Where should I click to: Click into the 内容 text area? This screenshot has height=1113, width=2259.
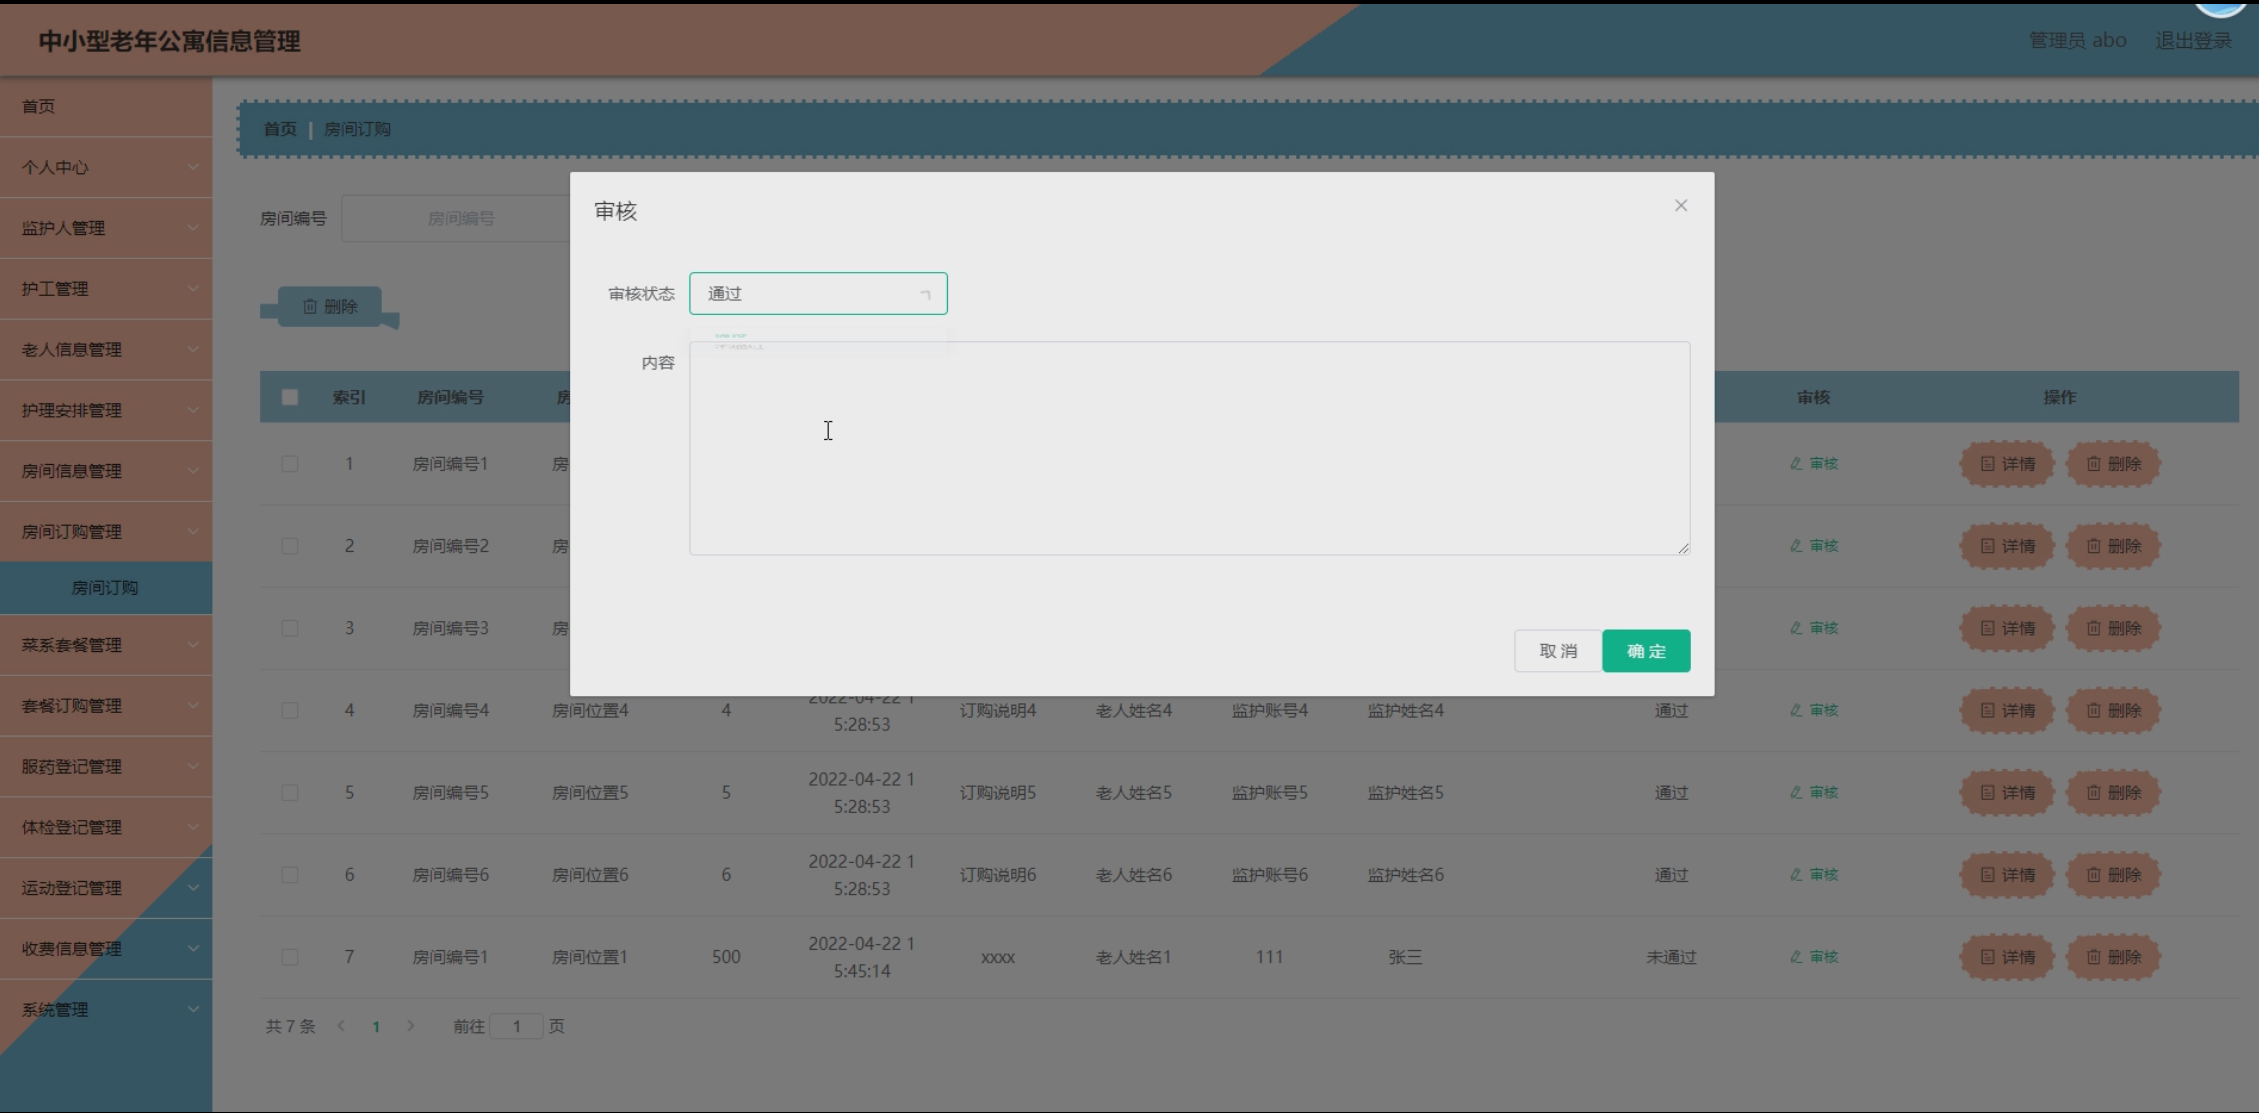point(1188,448)
